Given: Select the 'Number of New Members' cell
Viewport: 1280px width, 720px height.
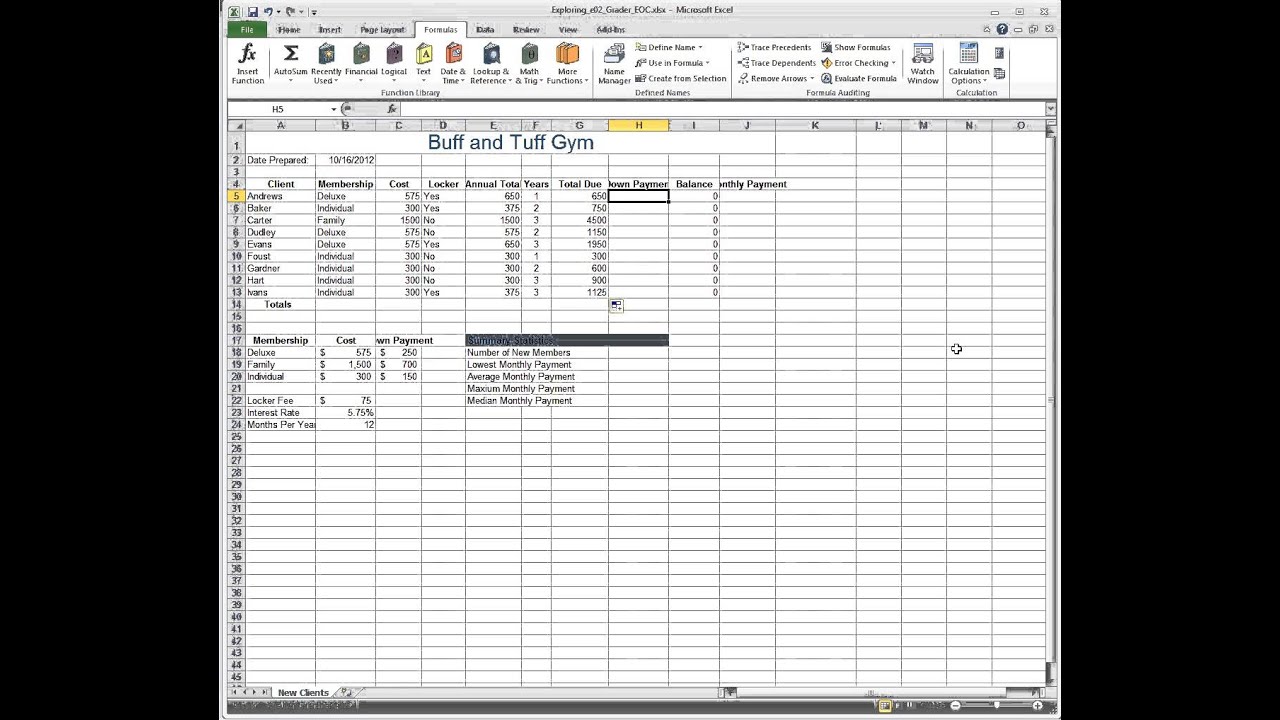Looking at the screenshot, I should pyautogui.click(x=518, y=352).
